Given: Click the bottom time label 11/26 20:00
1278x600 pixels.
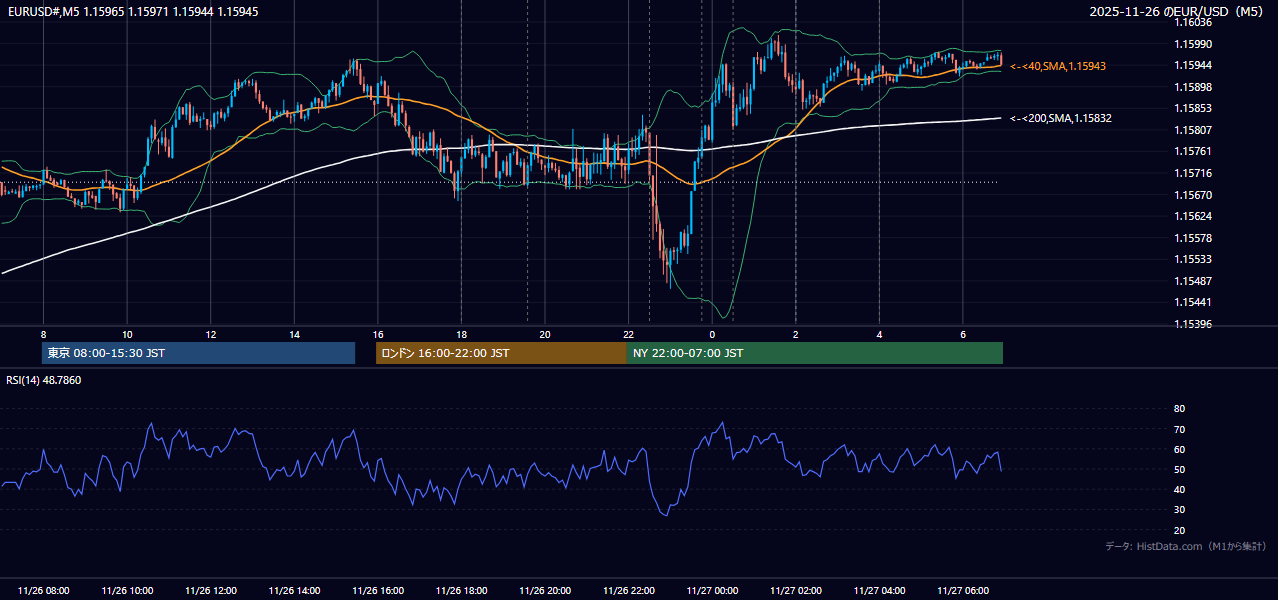Looking at the screenshot, I should (545, 591).
